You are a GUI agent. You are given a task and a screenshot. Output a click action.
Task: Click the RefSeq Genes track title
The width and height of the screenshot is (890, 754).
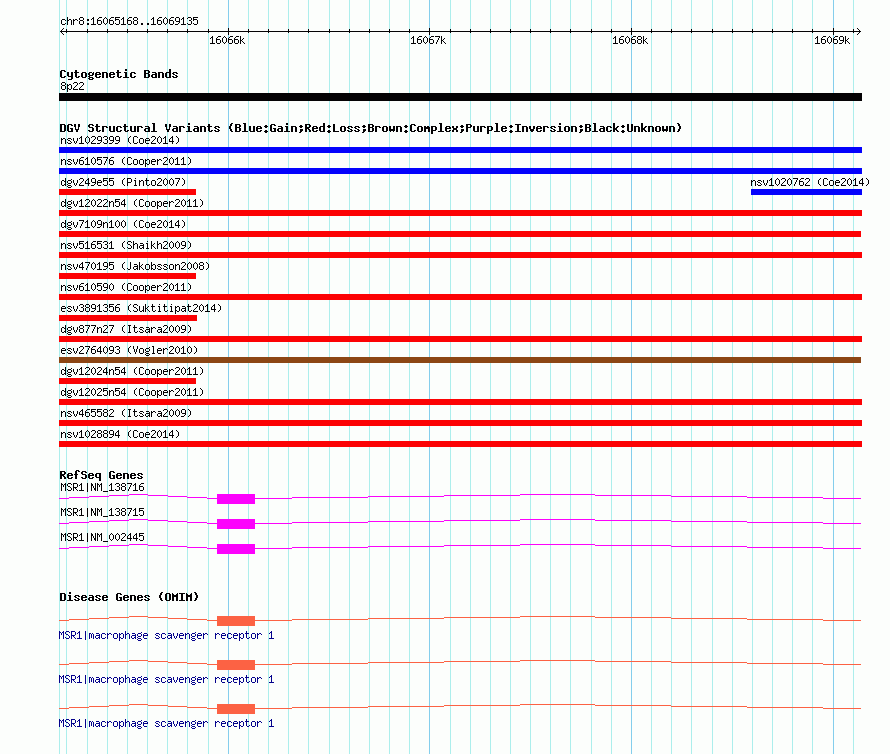click(x=101, y=475)
